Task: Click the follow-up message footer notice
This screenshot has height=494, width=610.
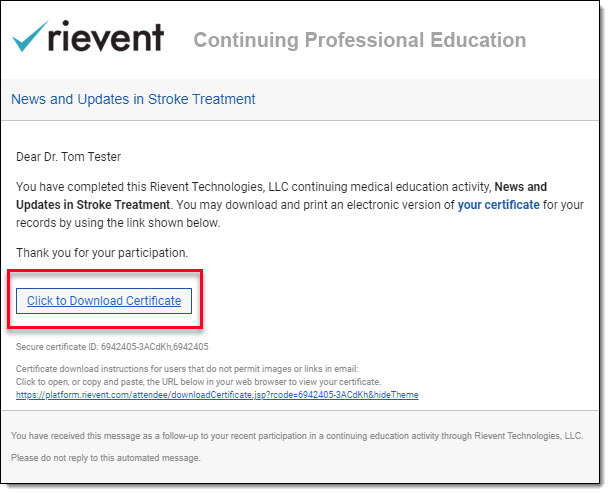Action: click(297, 436)
